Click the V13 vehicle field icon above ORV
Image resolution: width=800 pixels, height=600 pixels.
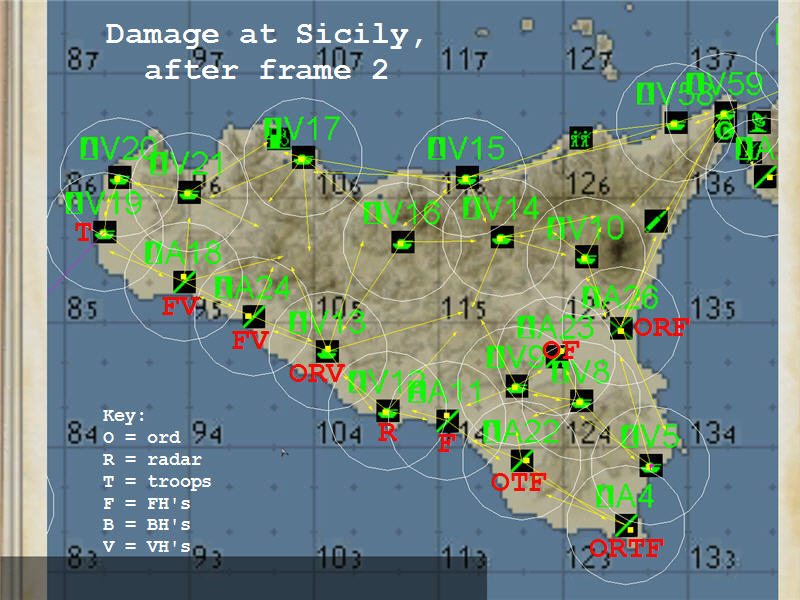coord(328,352)
